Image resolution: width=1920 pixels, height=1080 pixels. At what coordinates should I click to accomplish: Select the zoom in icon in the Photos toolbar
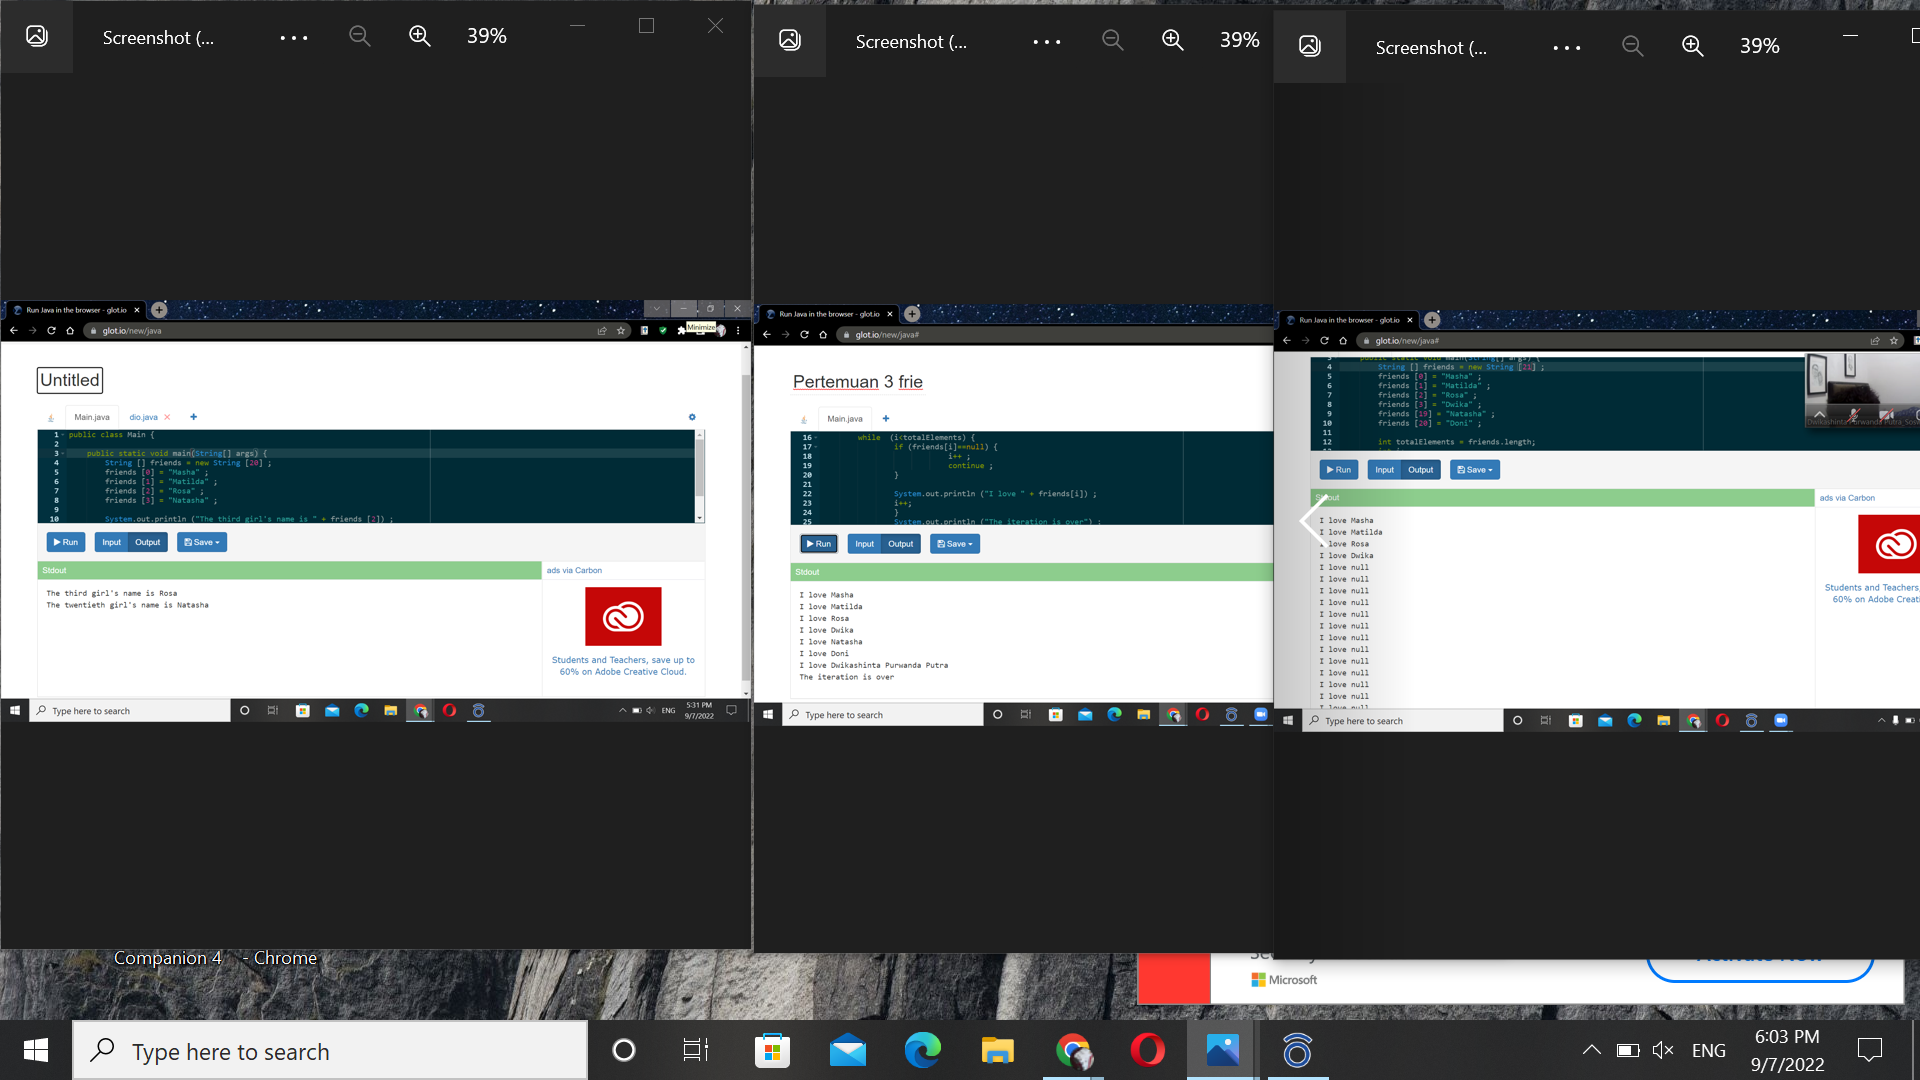pyautogui.click(x=419, y=36)
